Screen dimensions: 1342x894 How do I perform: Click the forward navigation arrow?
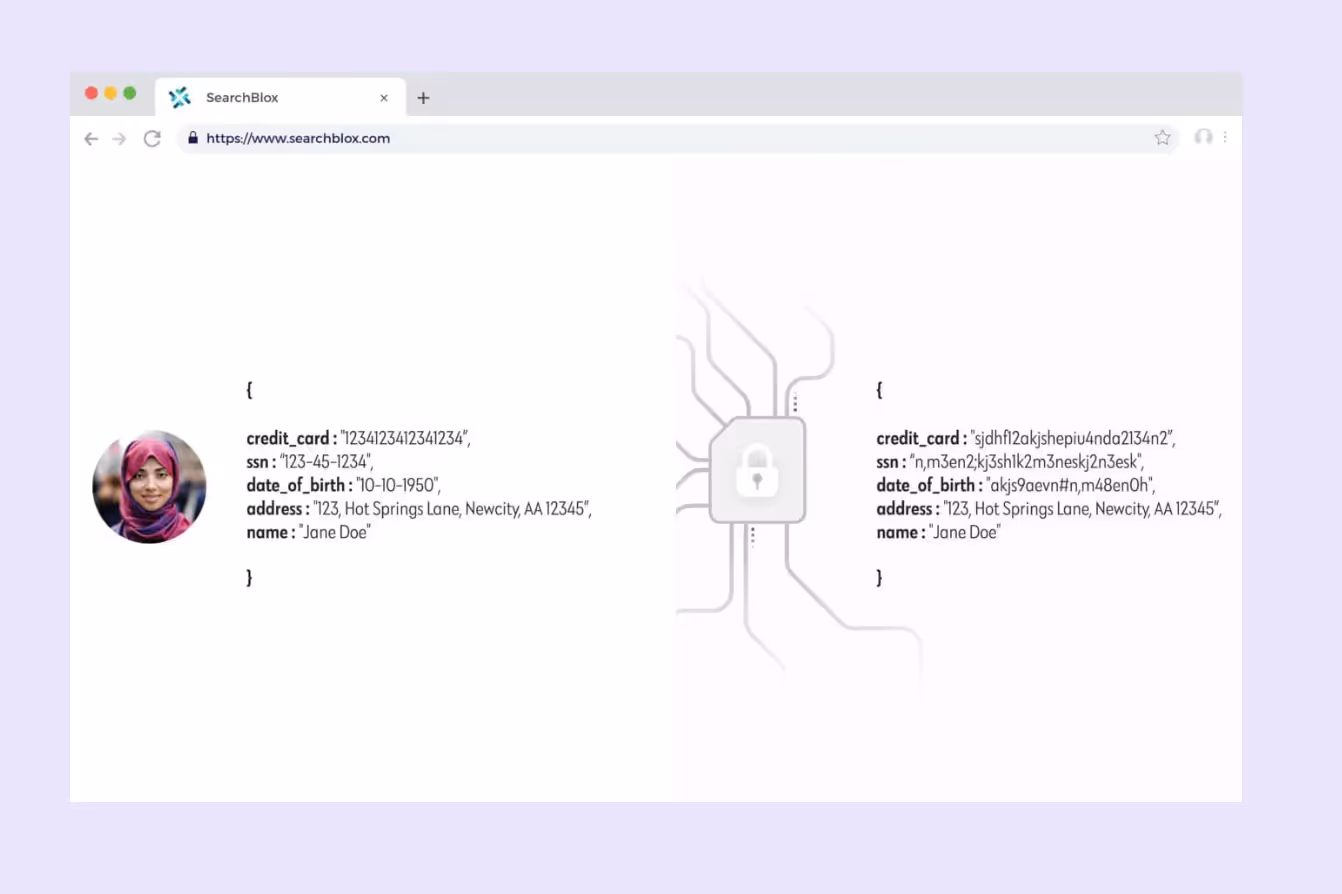click(119, 139)
